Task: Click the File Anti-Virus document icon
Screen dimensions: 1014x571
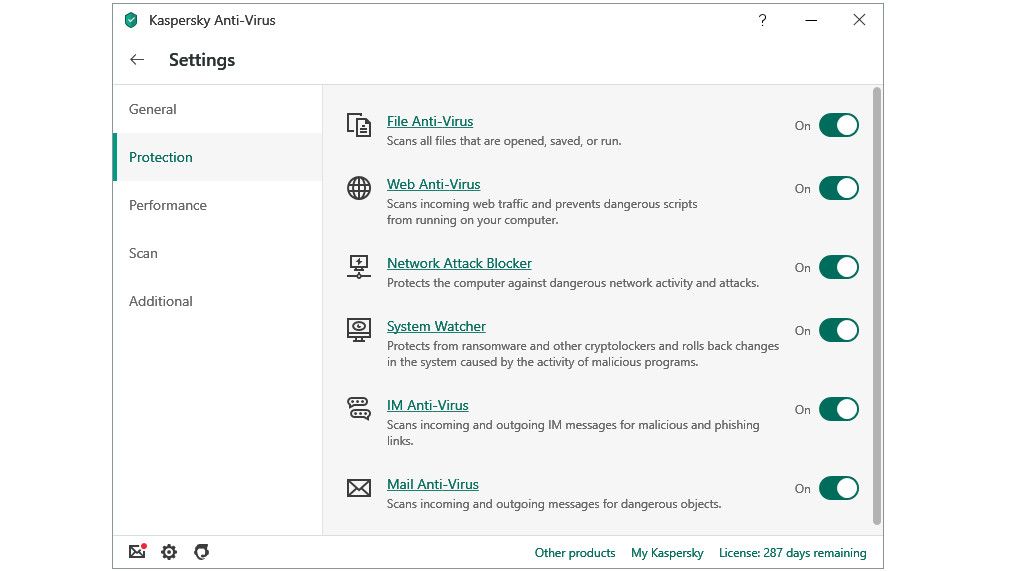Action: point(358,125)
